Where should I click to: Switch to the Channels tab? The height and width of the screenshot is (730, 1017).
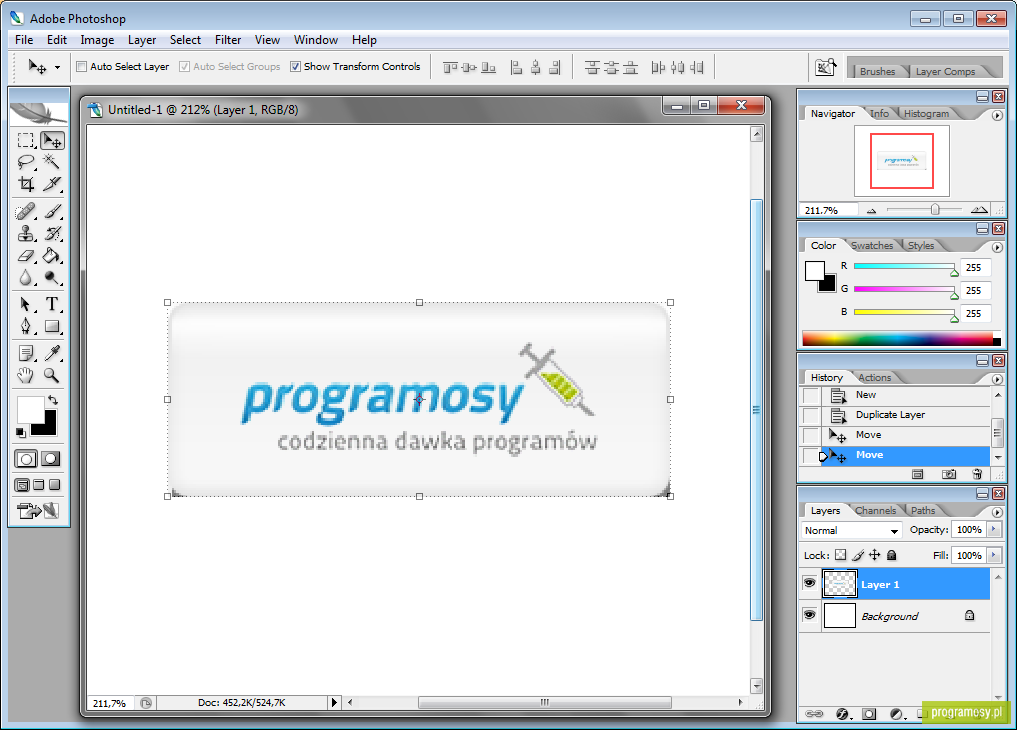[876, 511]
